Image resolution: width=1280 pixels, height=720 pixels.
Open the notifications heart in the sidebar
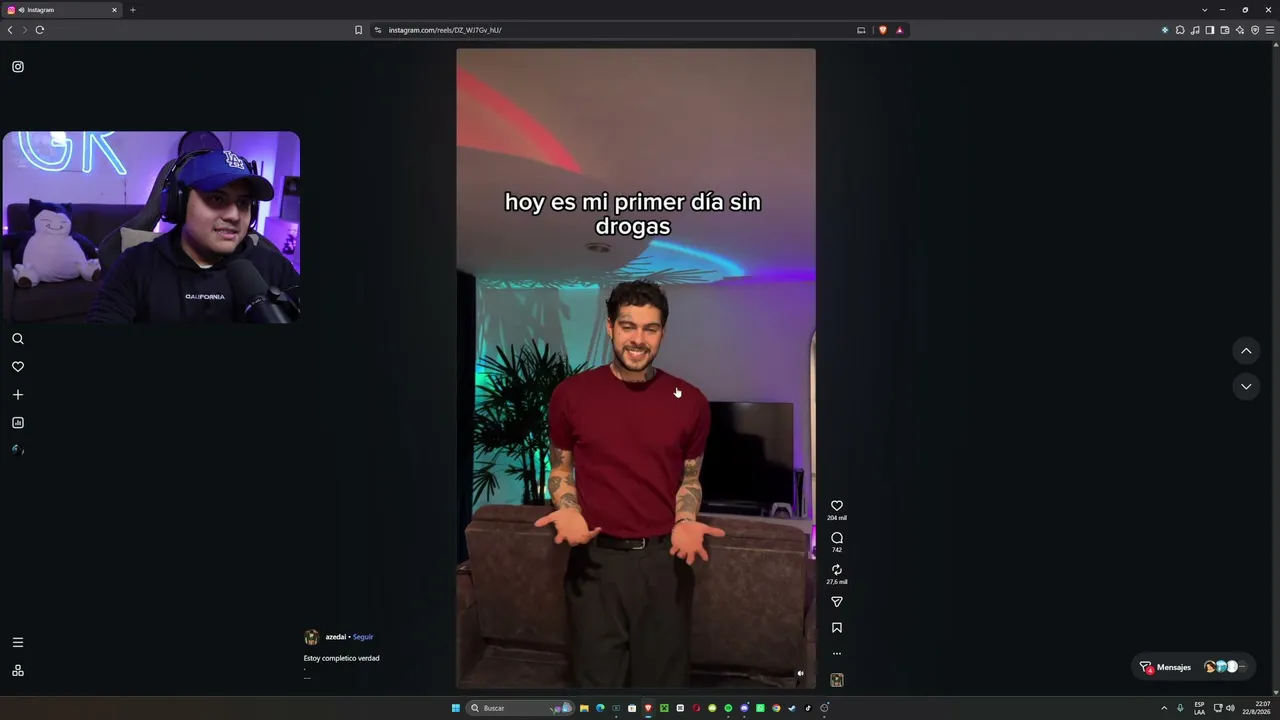coord(18,367)
